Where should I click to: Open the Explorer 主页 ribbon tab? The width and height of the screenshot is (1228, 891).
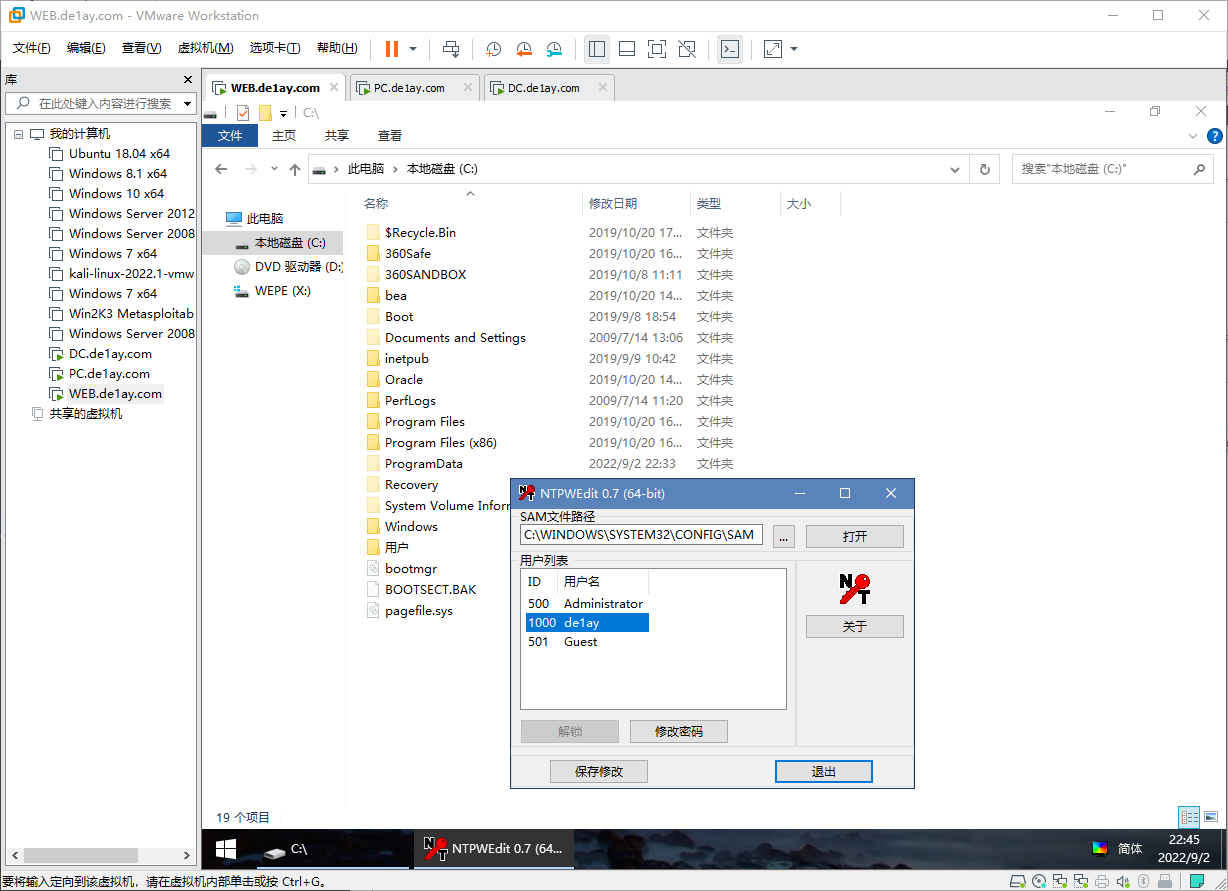point(284,136)
